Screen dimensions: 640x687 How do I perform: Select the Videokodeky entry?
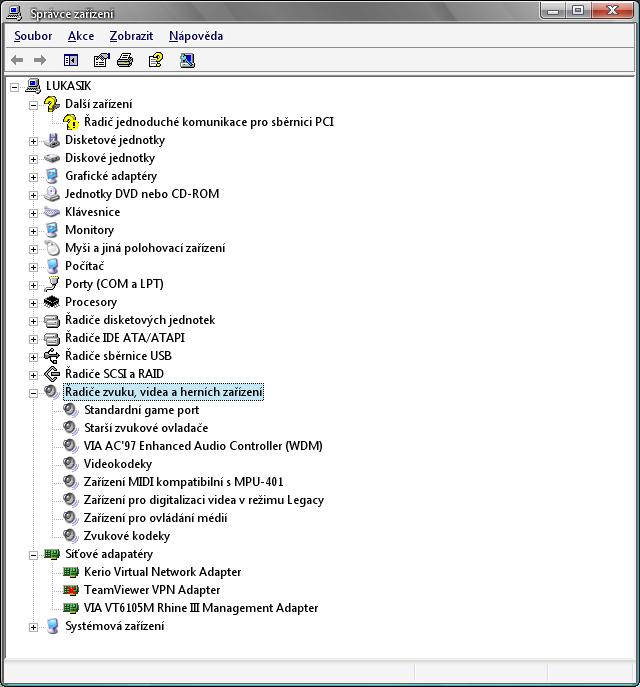[118, 464]
